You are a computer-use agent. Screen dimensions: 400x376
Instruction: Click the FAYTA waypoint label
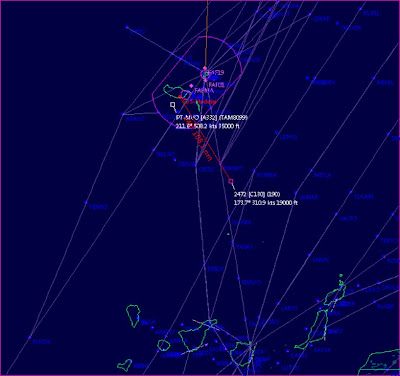[322, 350]
